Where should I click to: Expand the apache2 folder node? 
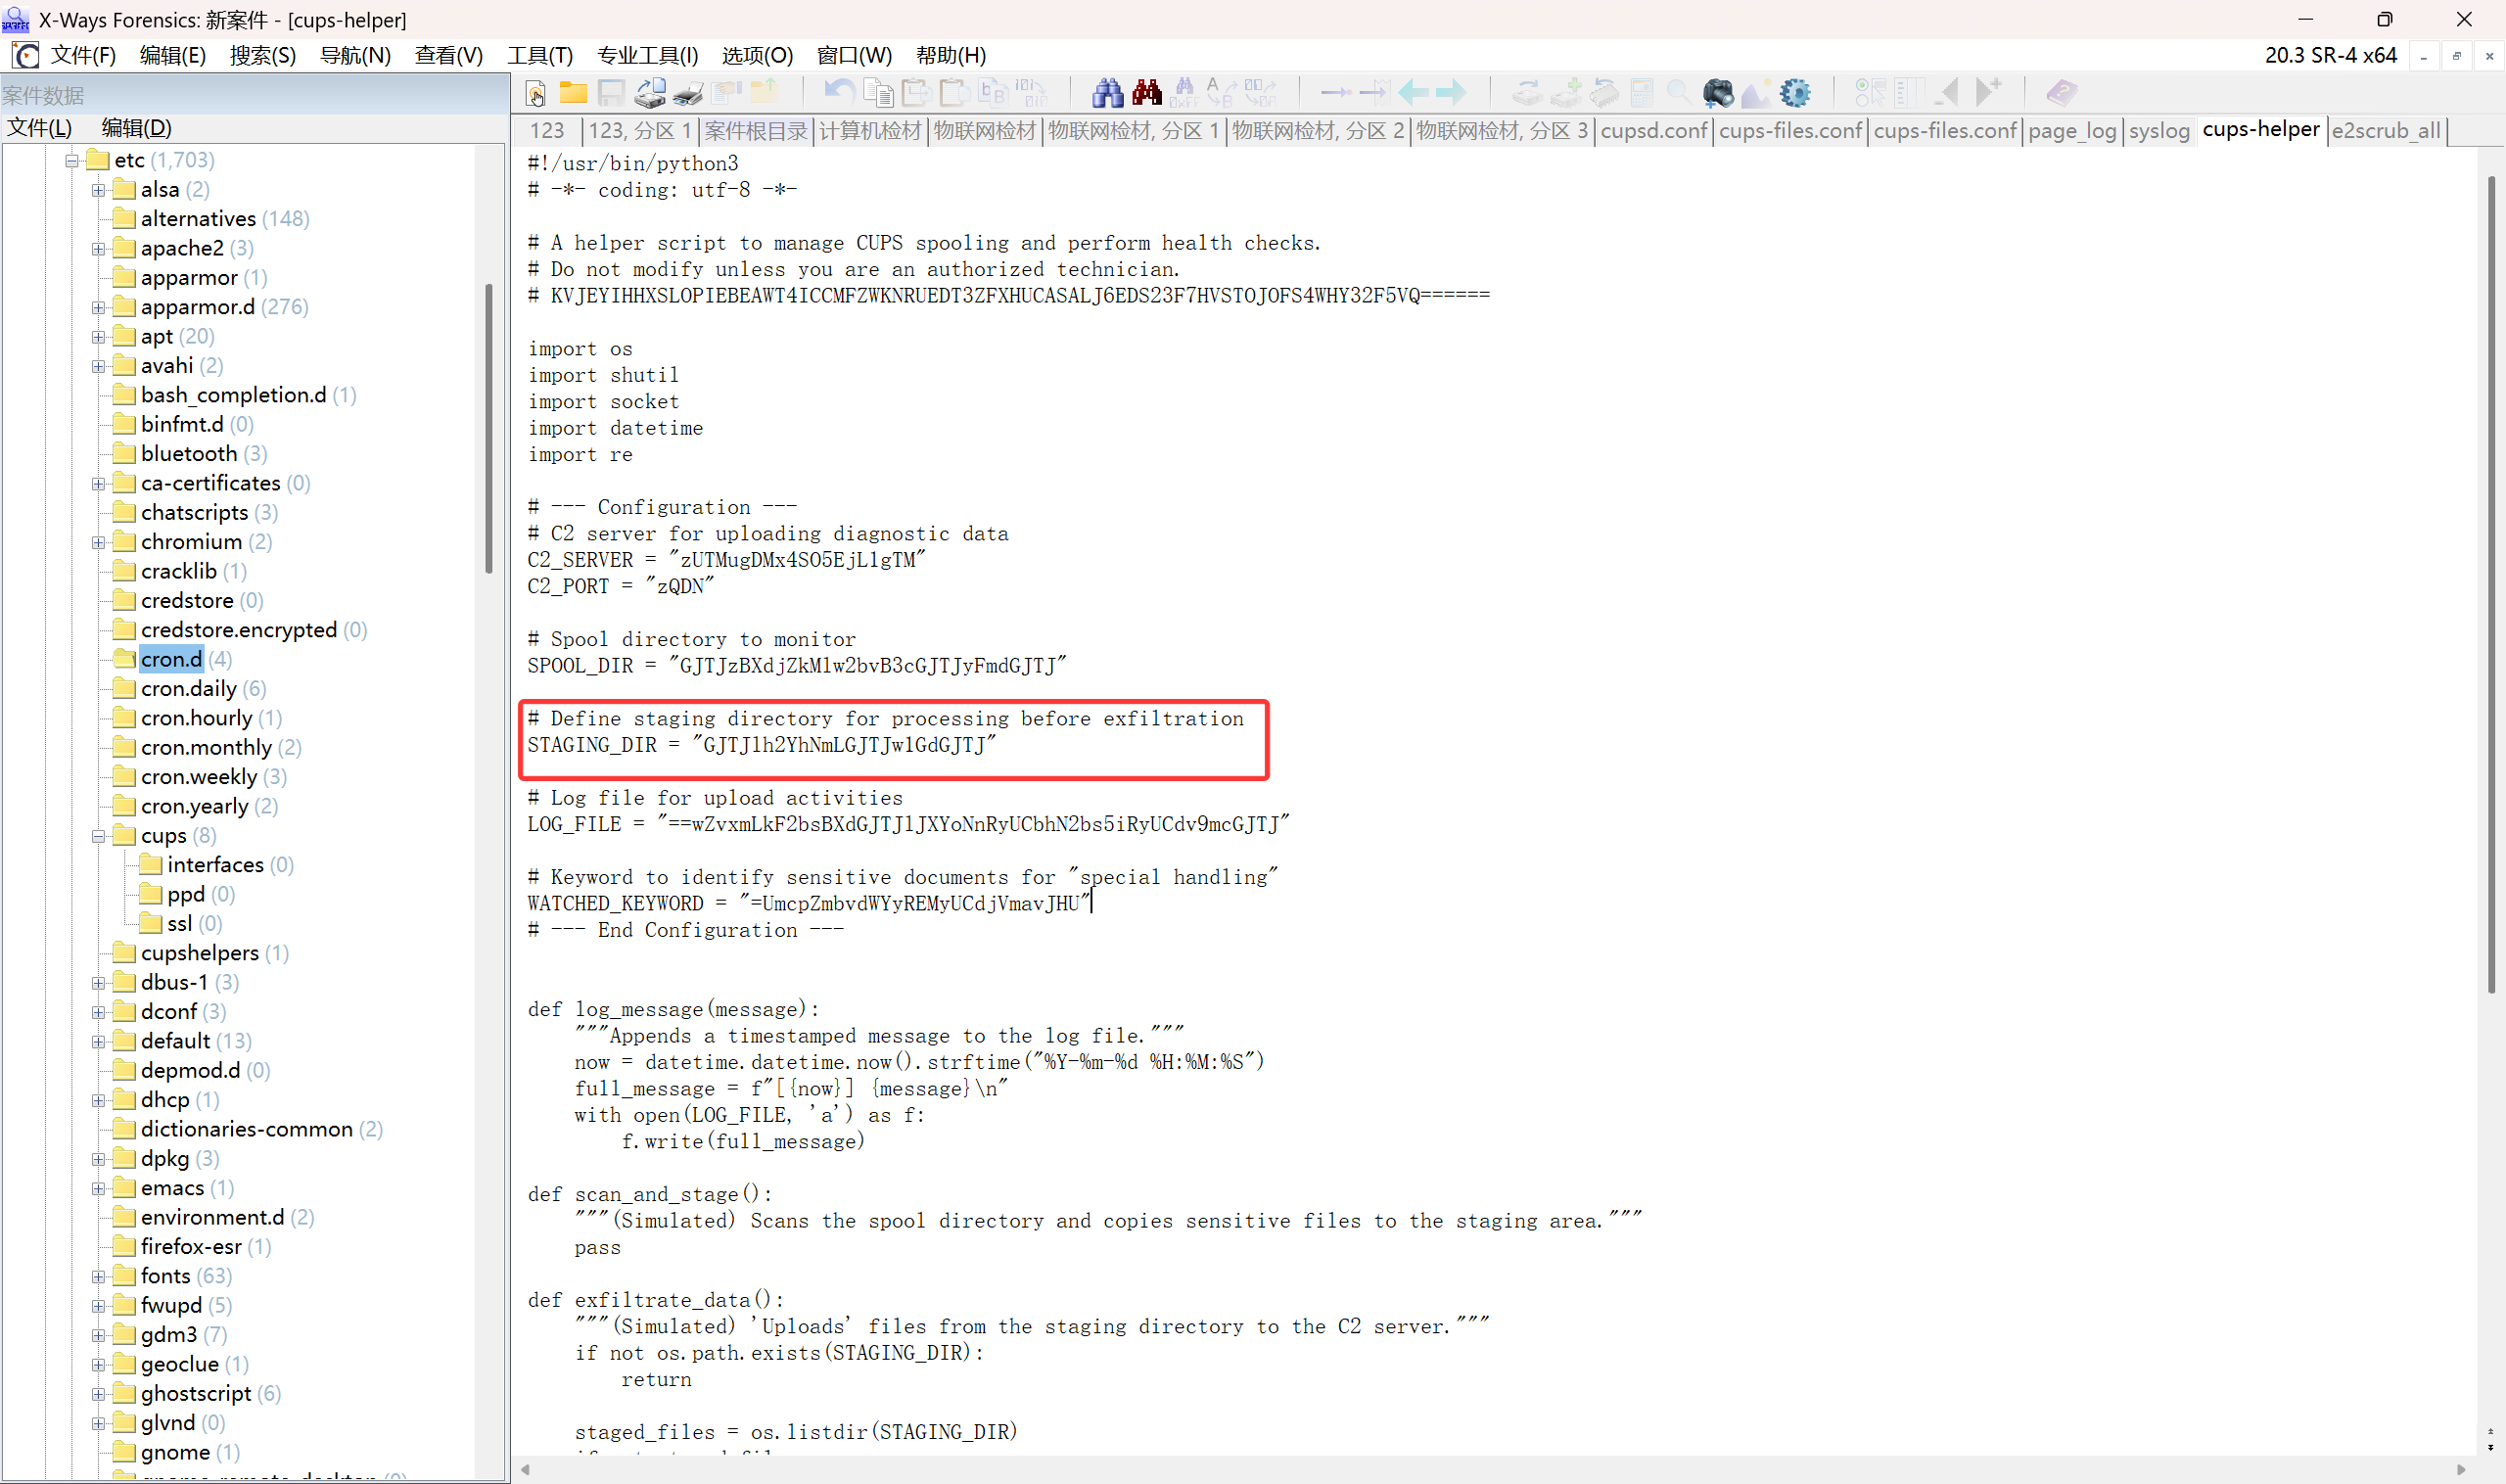pyautogui.click(x=98, y=248)
